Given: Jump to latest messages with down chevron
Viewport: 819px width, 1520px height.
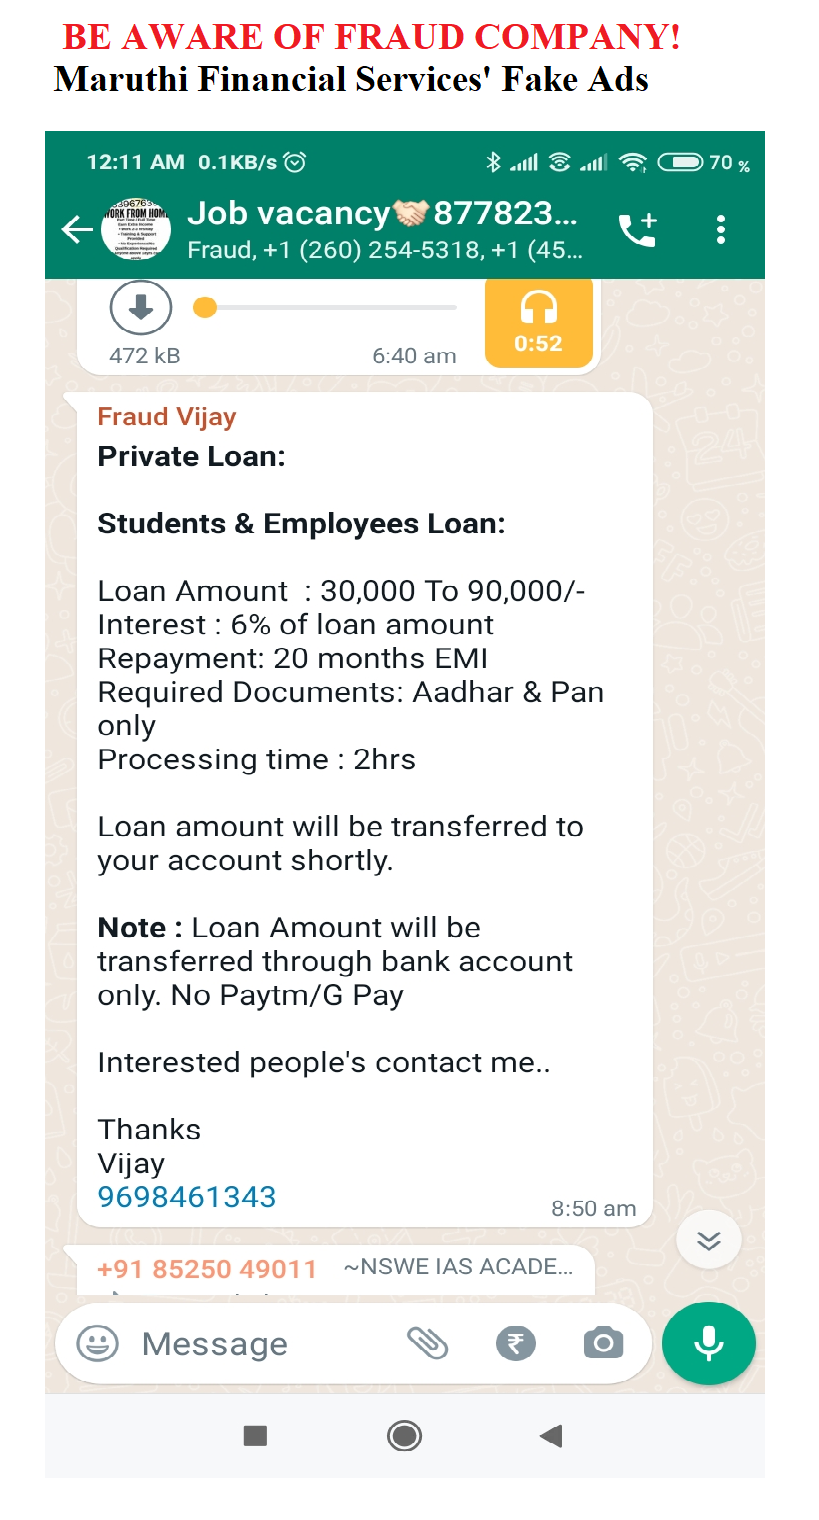Looking at the screenshot, I should point(708,1241).
